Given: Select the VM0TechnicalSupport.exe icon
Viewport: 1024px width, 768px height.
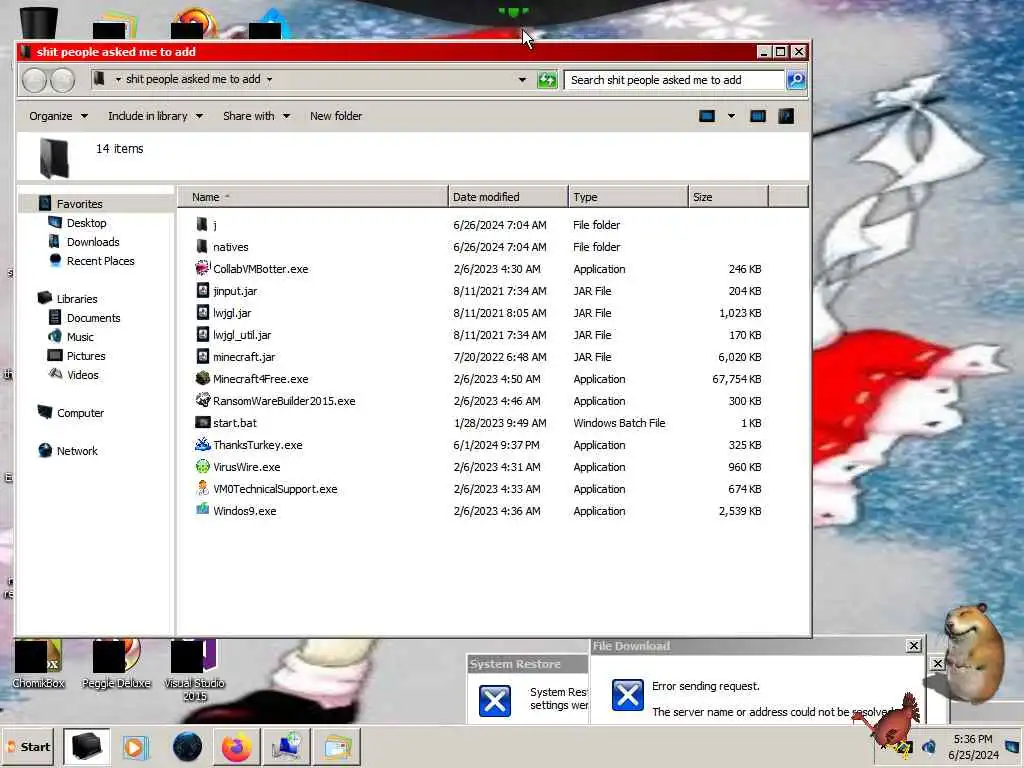Looking at the screenshot, I should 202,488.
